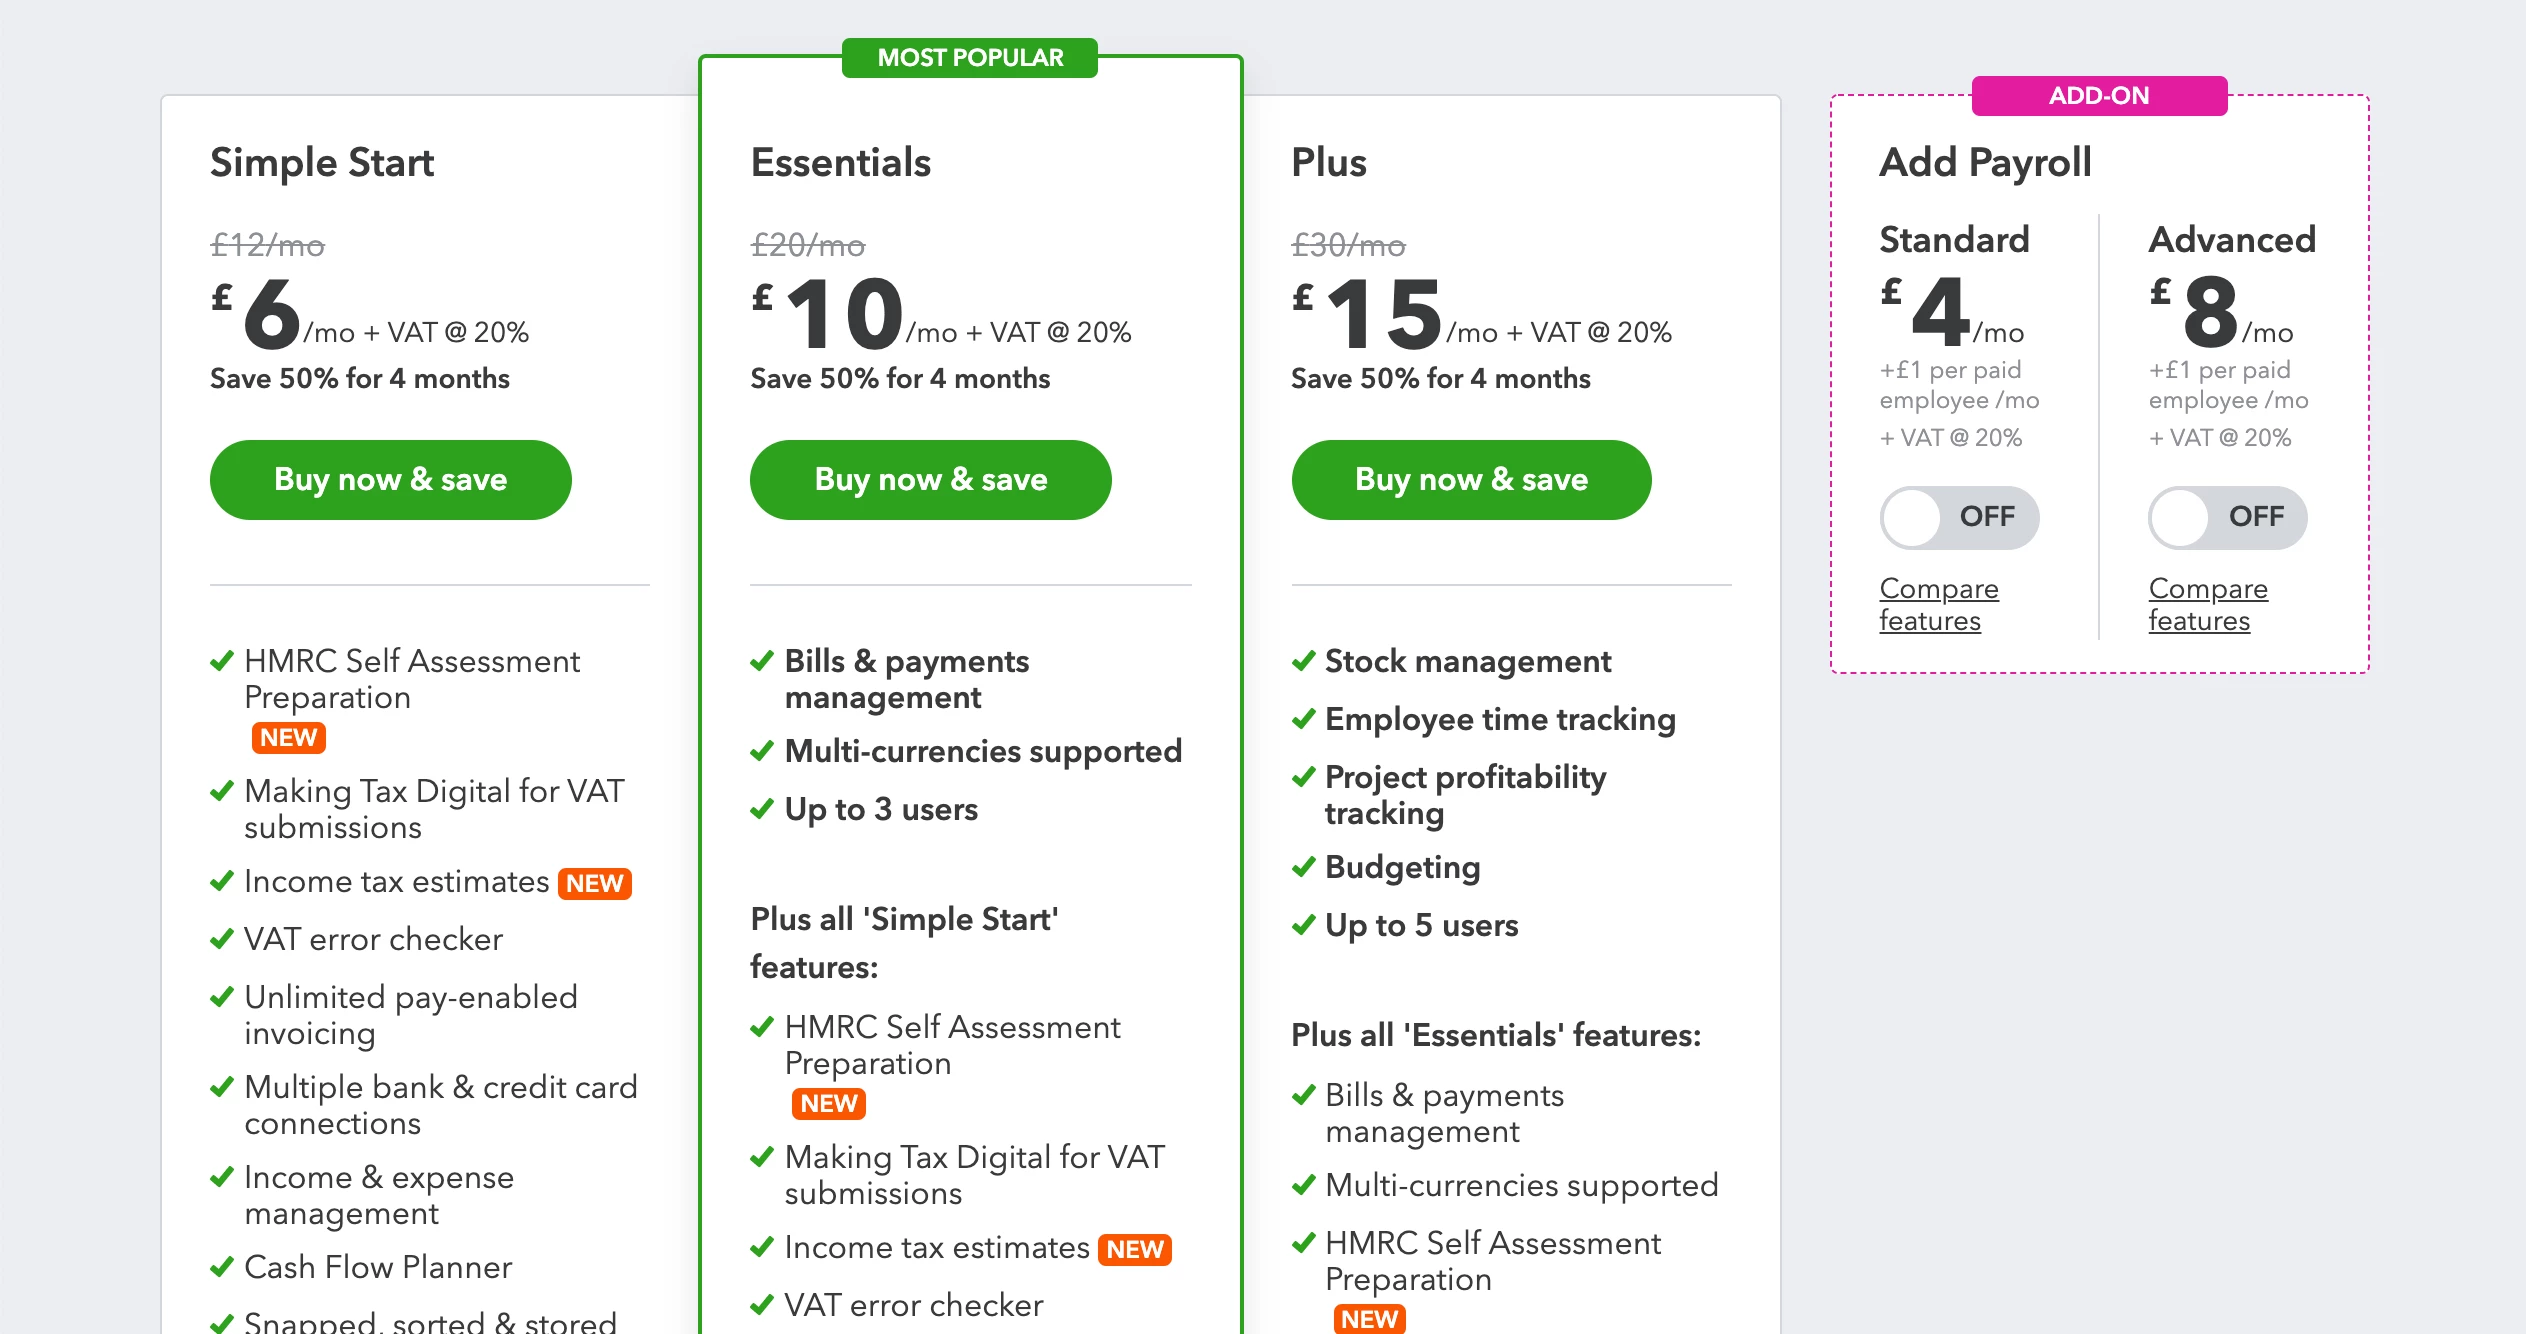Click checkmark next to Cash Flow Planner
Screen dimensions: 2526x1334
[x=222, y=1267]
